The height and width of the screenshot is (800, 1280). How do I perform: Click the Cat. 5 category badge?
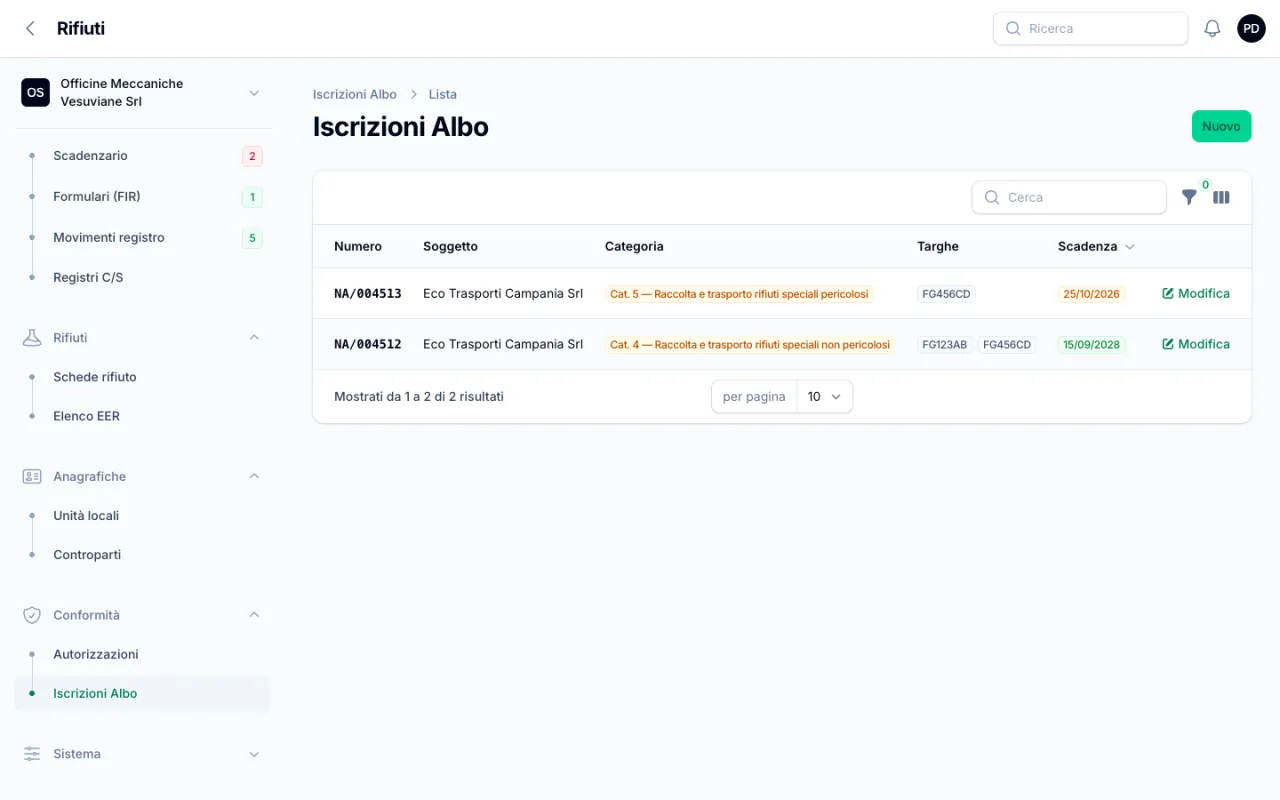tap(739, 294)
